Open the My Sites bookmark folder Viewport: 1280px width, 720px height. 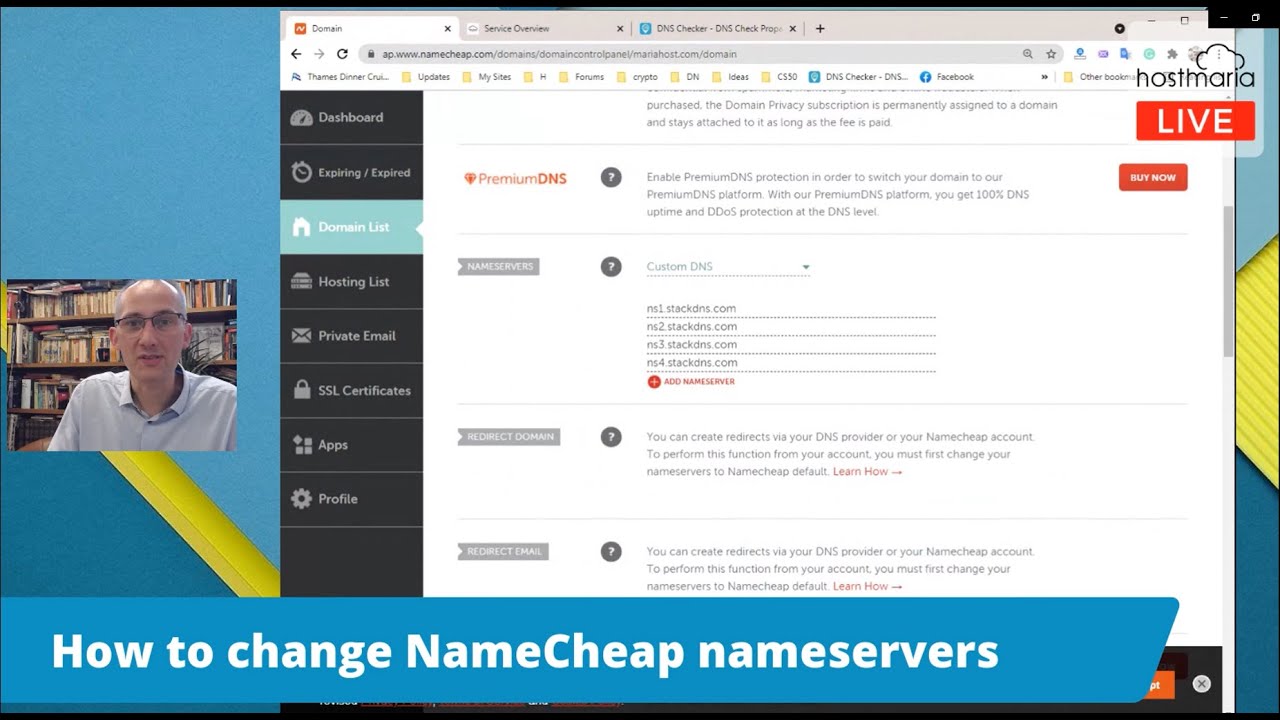click(487, 77)
